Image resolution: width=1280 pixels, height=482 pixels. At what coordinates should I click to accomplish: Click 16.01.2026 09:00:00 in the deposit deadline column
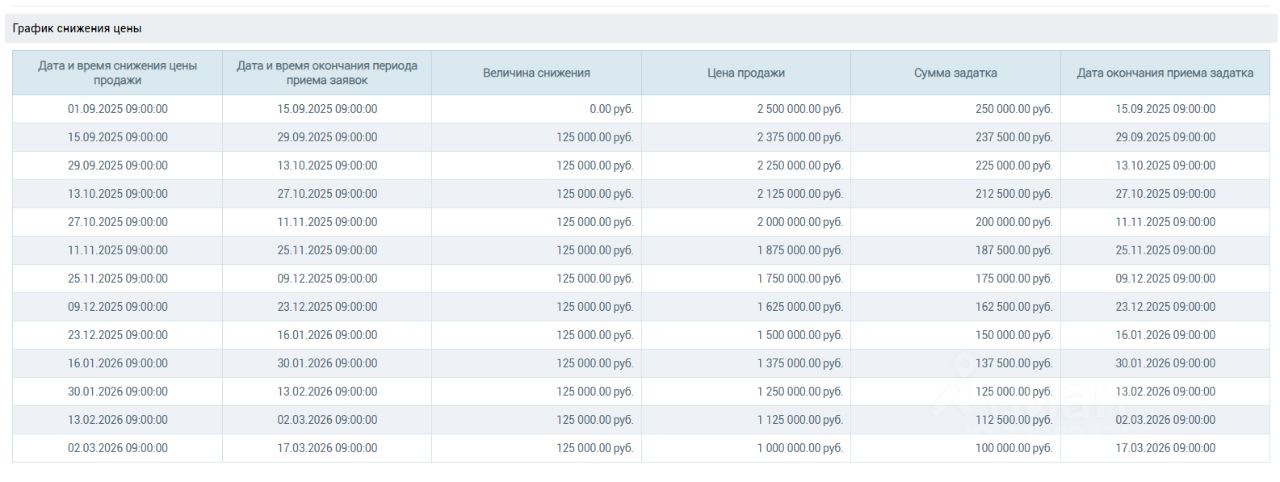pos(1166,335)
